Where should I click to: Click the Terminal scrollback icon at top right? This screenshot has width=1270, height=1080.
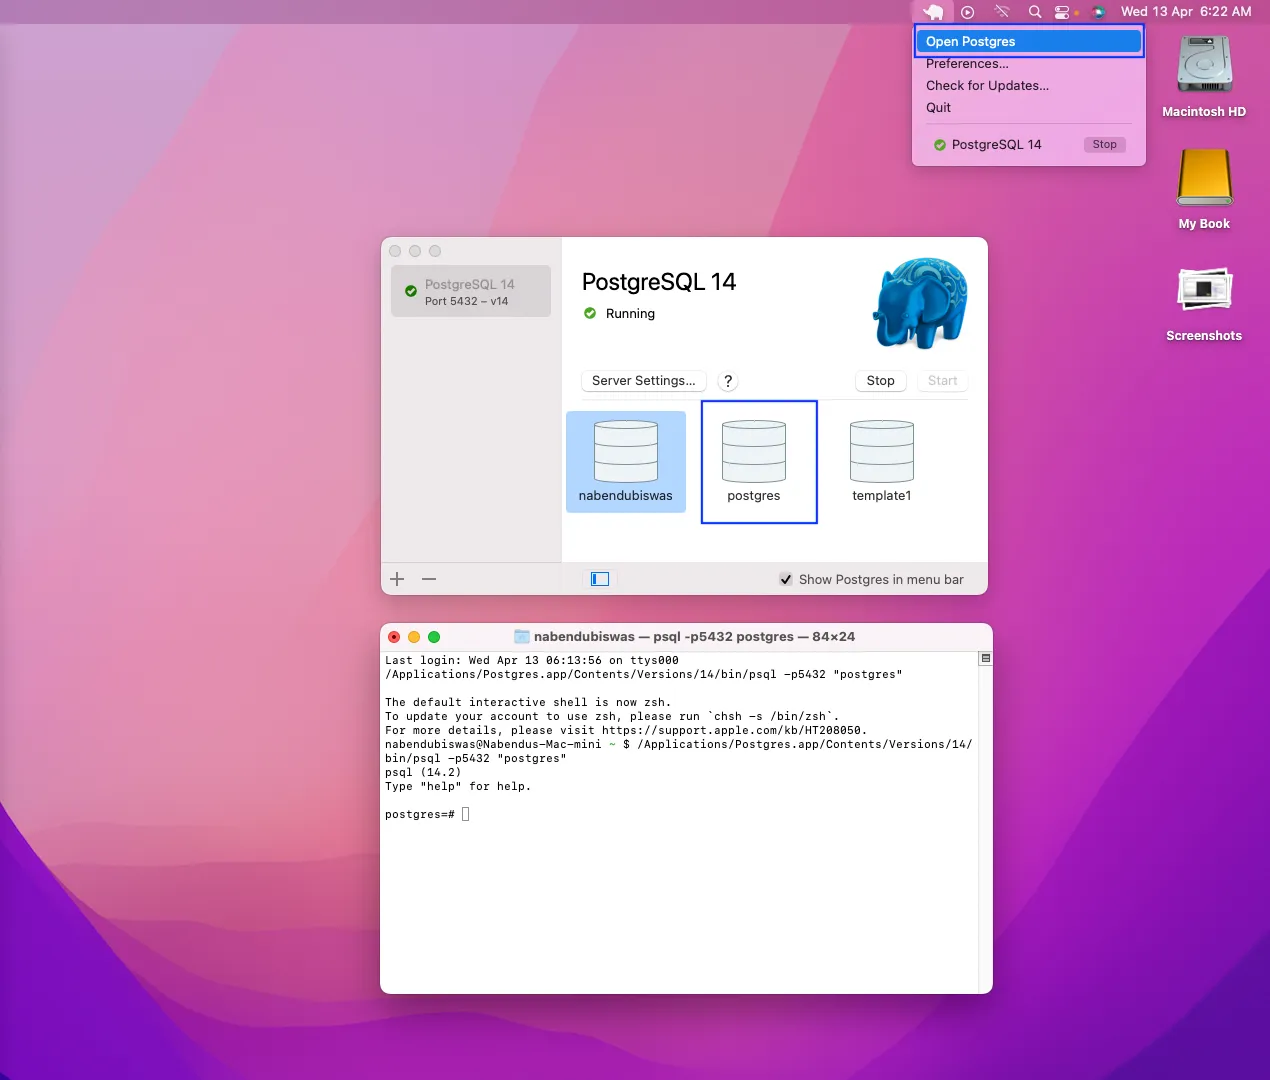click(985, 658)
